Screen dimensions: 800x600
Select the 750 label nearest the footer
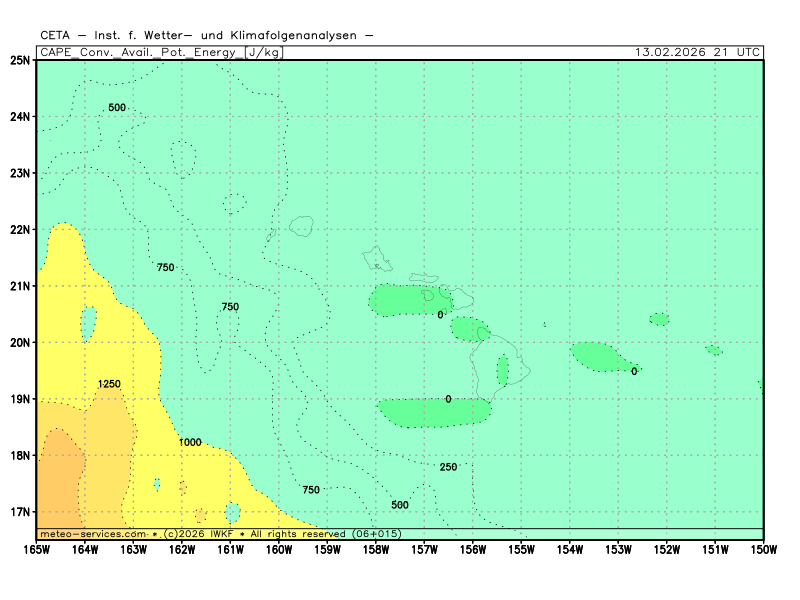coord(311,490)
